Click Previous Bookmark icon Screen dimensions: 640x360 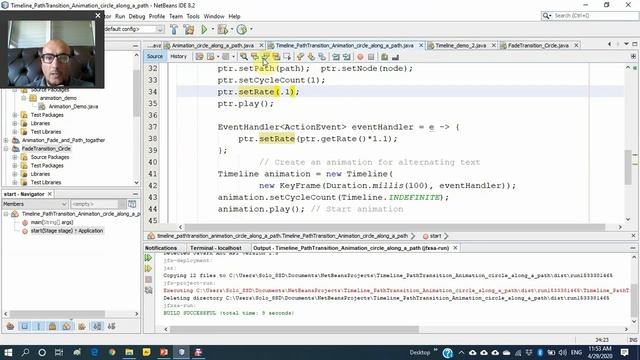tap(300, 57)
